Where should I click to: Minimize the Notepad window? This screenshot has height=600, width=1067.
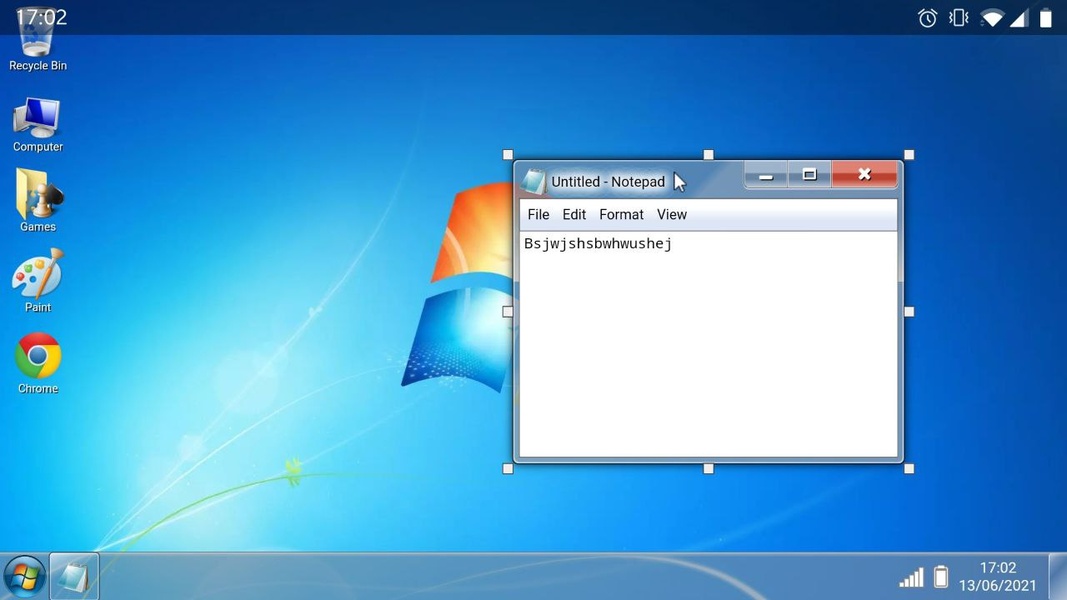click(766, 175)
